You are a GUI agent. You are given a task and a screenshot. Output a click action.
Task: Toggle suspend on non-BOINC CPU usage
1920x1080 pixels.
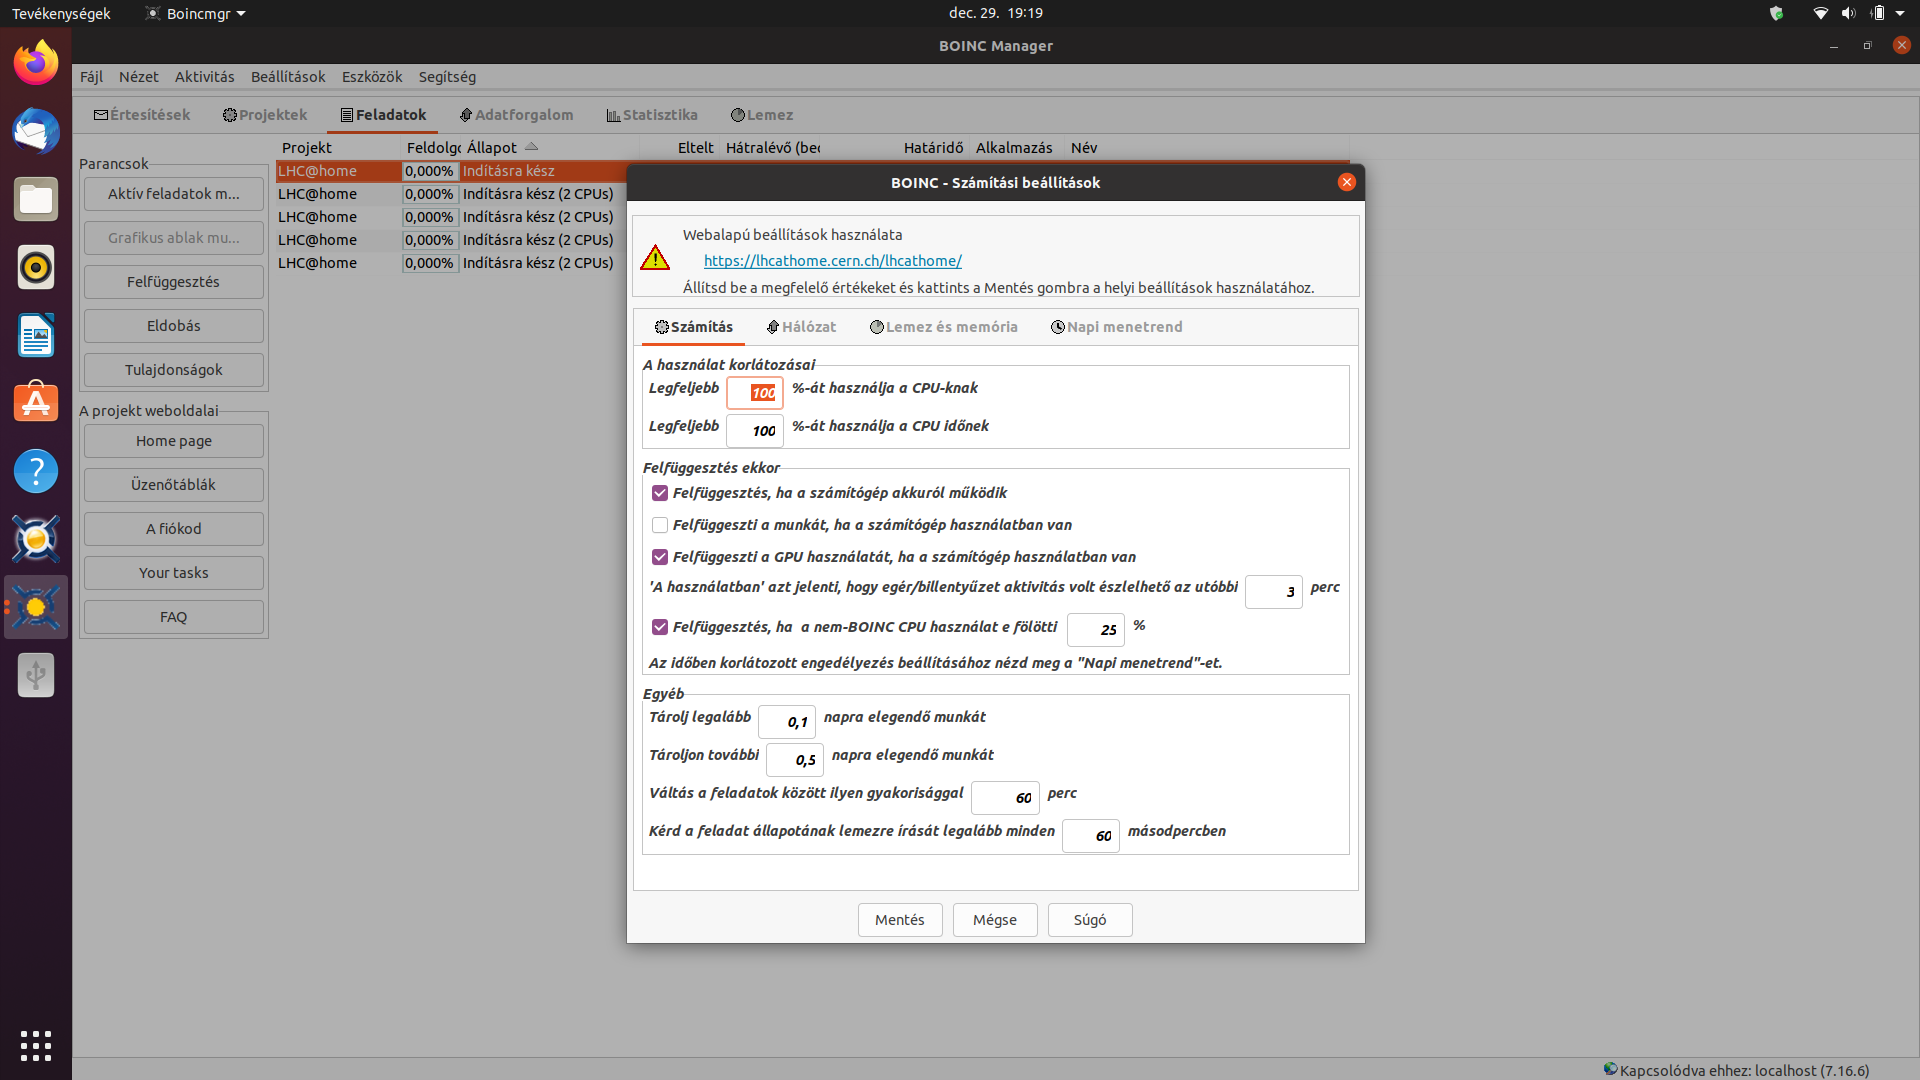(660, 627)
